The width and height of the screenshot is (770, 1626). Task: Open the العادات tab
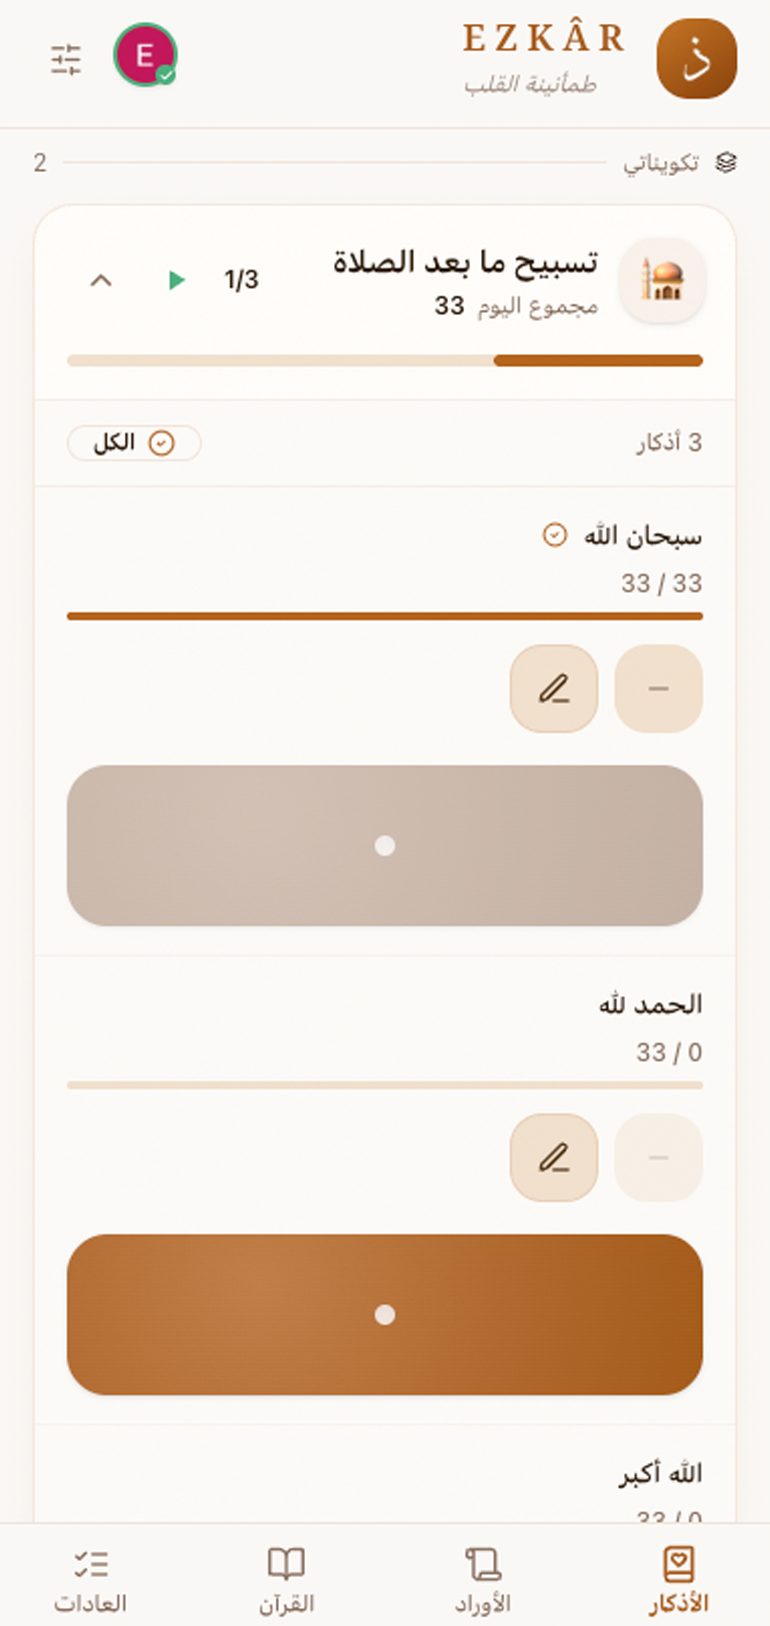(91, 1579)
